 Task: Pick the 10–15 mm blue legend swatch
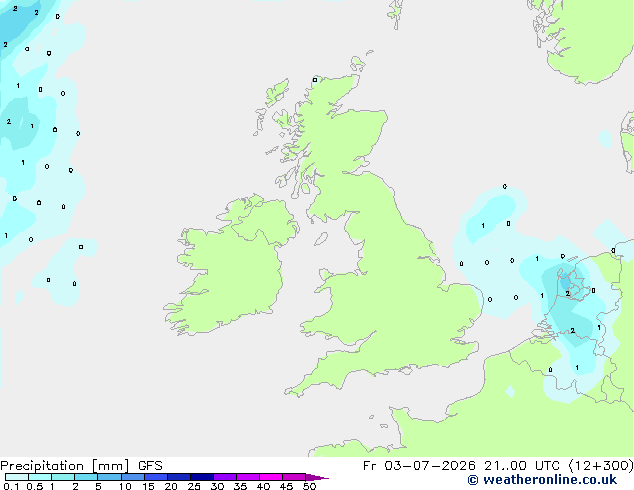click(132, 477)
